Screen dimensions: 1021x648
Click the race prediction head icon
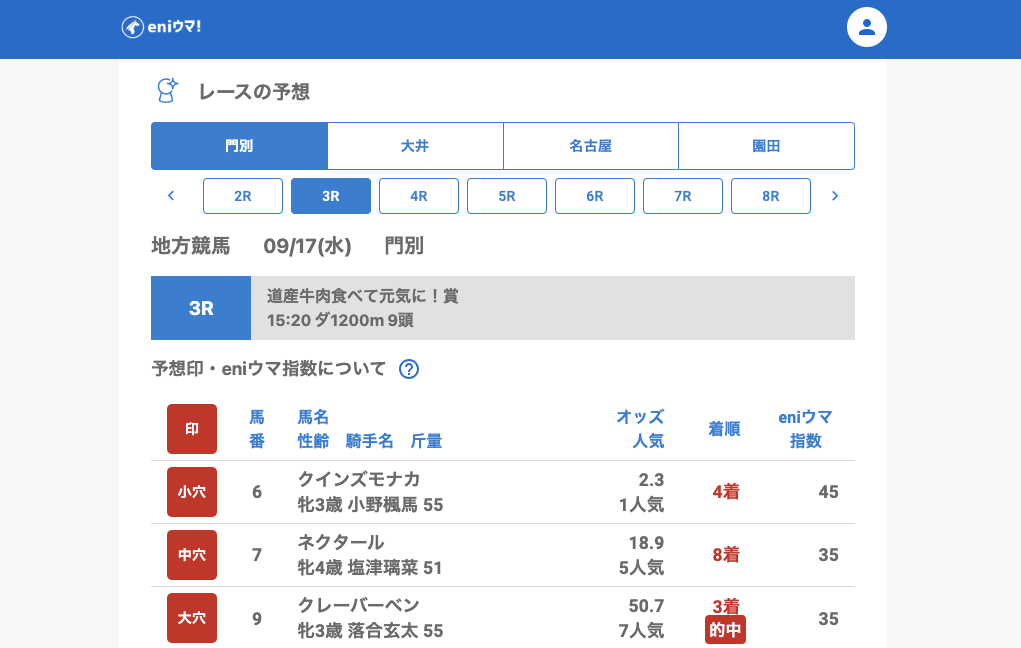[x=167, y=91]
